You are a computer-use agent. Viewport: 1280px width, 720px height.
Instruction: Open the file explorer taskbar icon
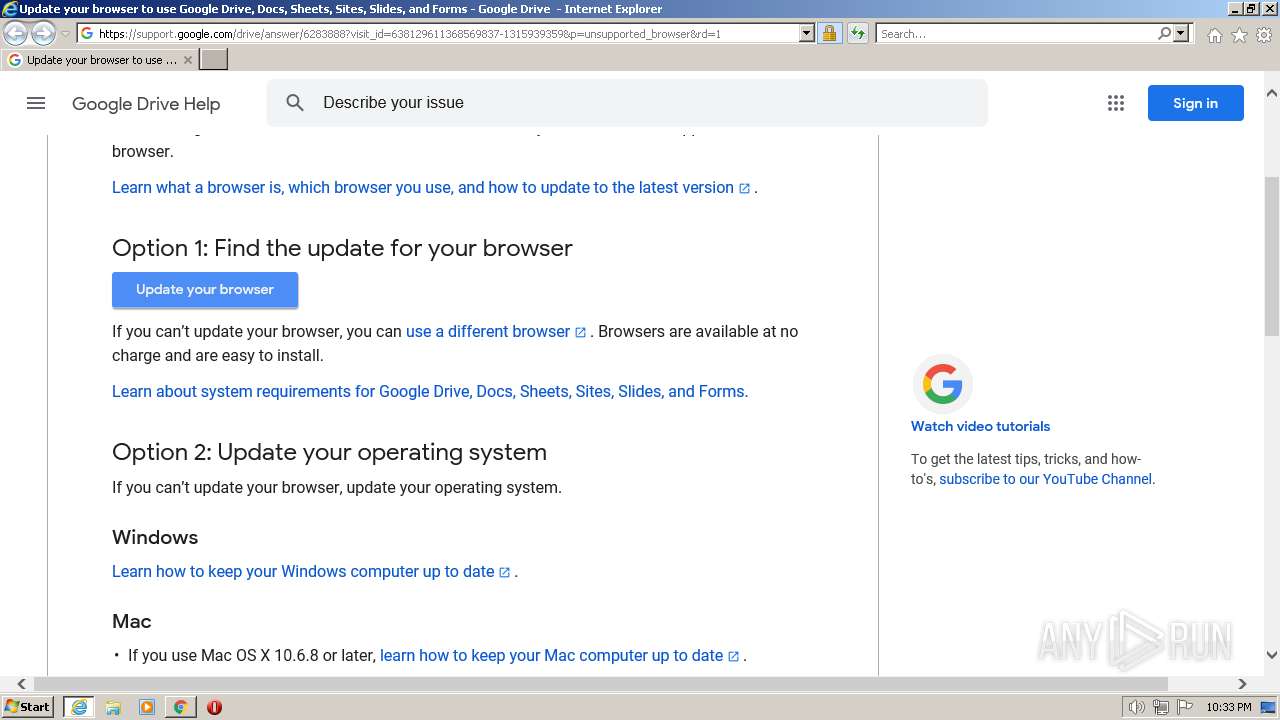tap(113, 707)
